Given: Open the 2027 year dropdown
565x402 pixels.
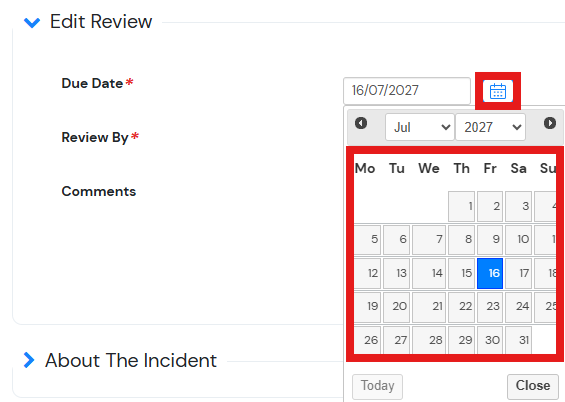Looking at the screenshot, I should (x=490, y=127).
